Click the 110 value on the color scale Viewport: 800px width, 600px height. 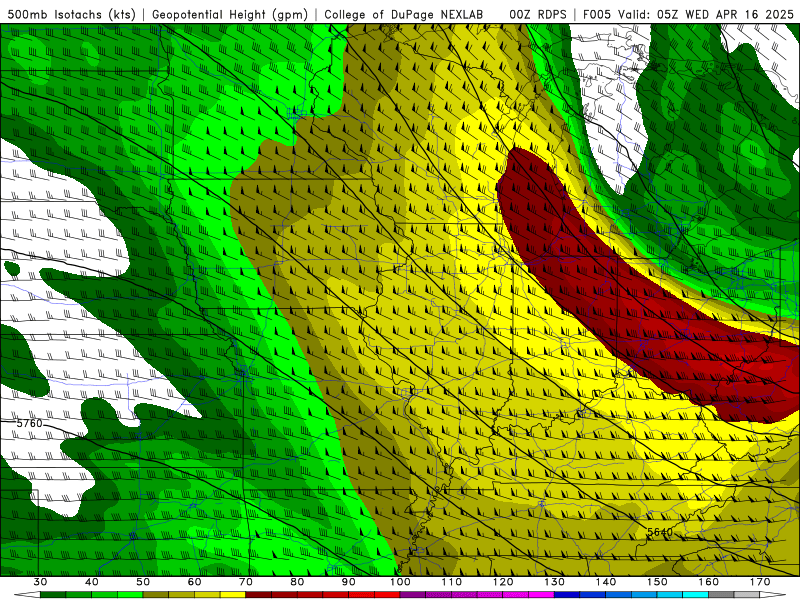452,582
